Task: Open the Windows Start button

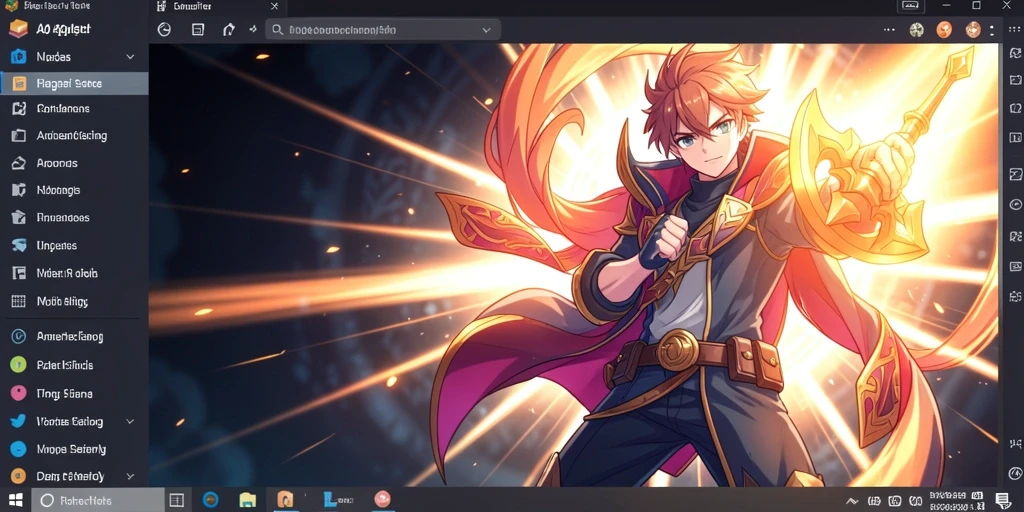Action: tap(15, 500)
